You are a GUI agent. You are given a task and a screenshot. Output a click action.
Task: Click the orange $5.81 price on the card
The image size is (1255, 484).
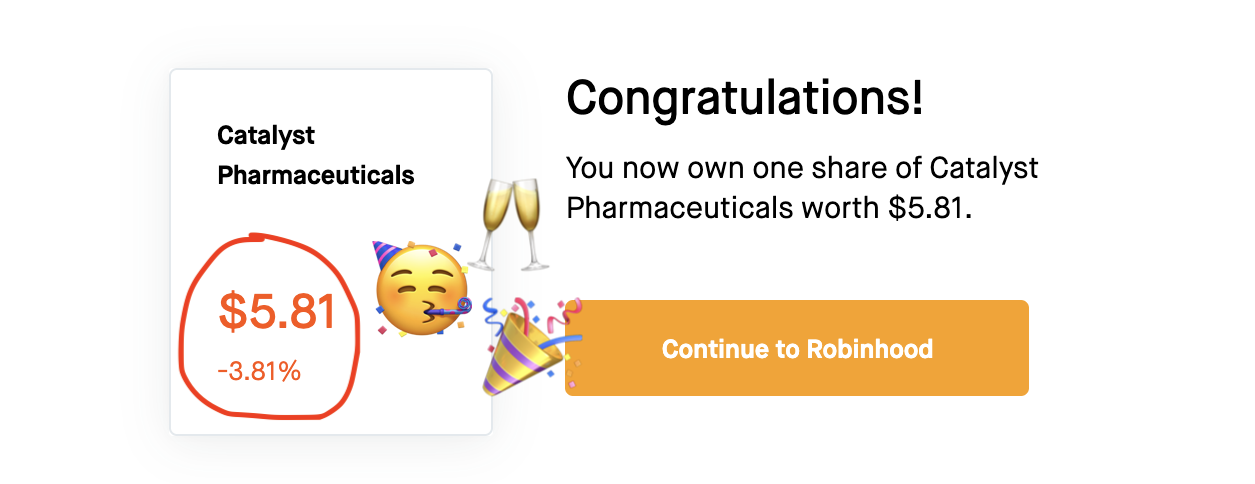point(277,311)
